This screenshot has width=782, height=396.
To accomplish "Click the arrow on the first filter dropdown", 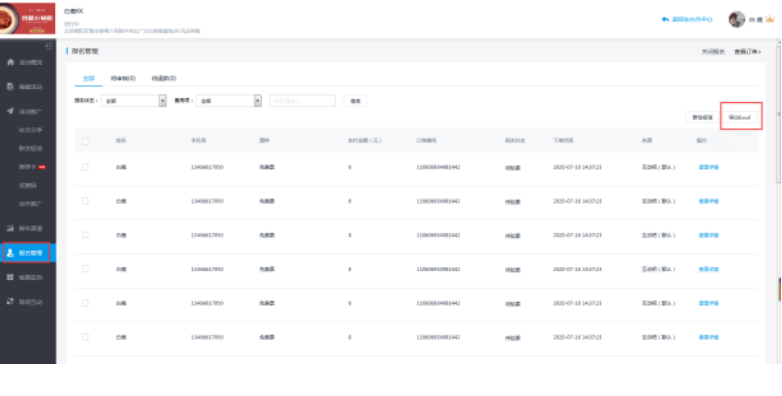I will point(163,101).
